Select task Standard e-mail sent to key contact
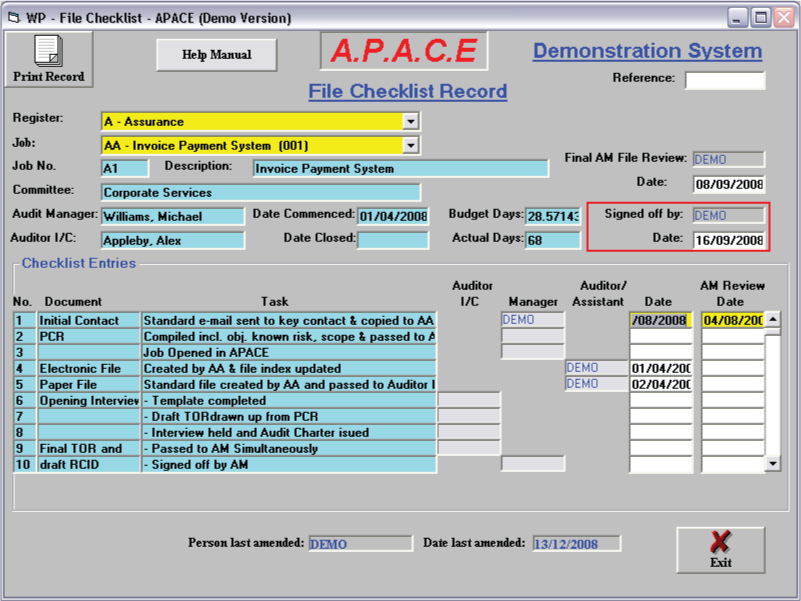801x601 pixels. click(x=289, y=320)
